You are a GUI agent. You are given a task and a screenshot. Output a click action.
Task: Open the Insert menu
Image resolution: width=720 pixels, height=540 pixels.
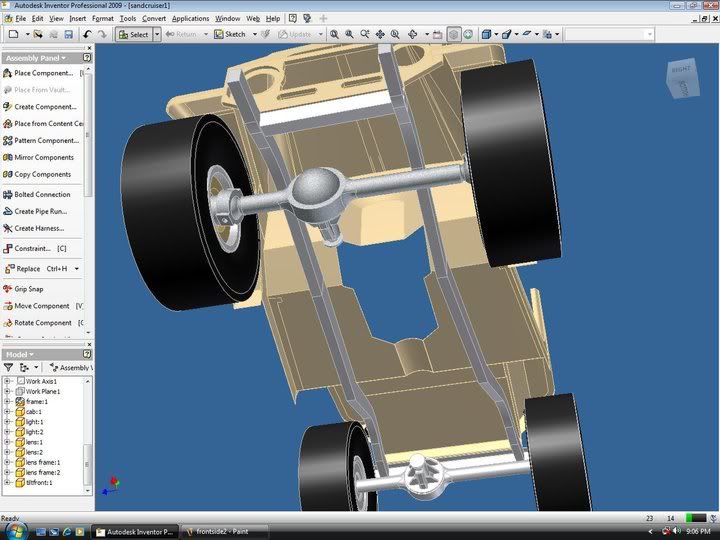pyautogui.click(x=78, y=19)
